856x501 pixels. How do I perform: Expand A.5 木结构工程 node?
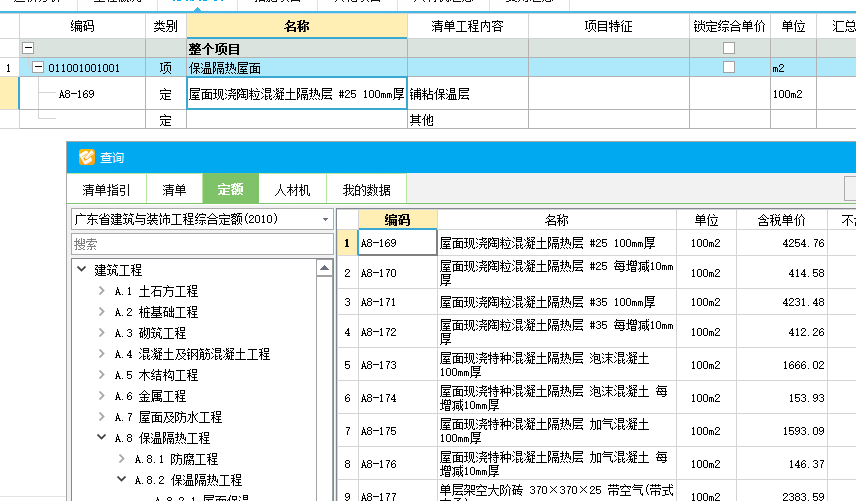[x=102, y=374]
